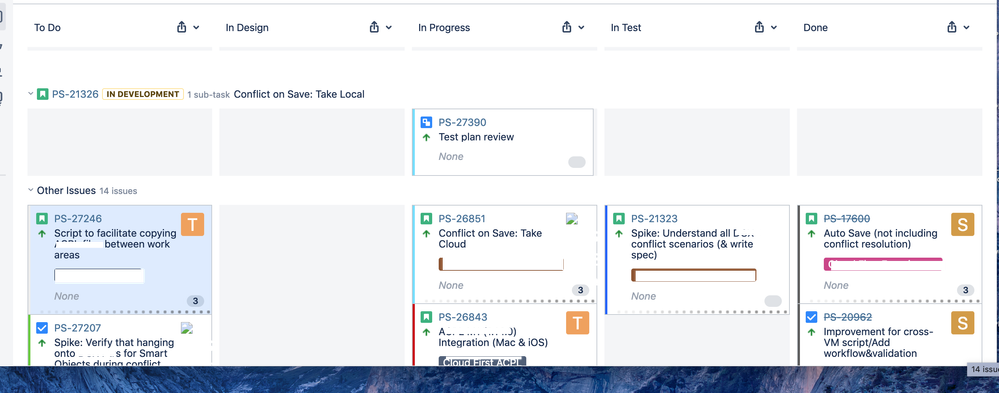
Task: Click the IN DEVELOPMENT status badge
Action: pyautogui.click(x=143, y=94)
